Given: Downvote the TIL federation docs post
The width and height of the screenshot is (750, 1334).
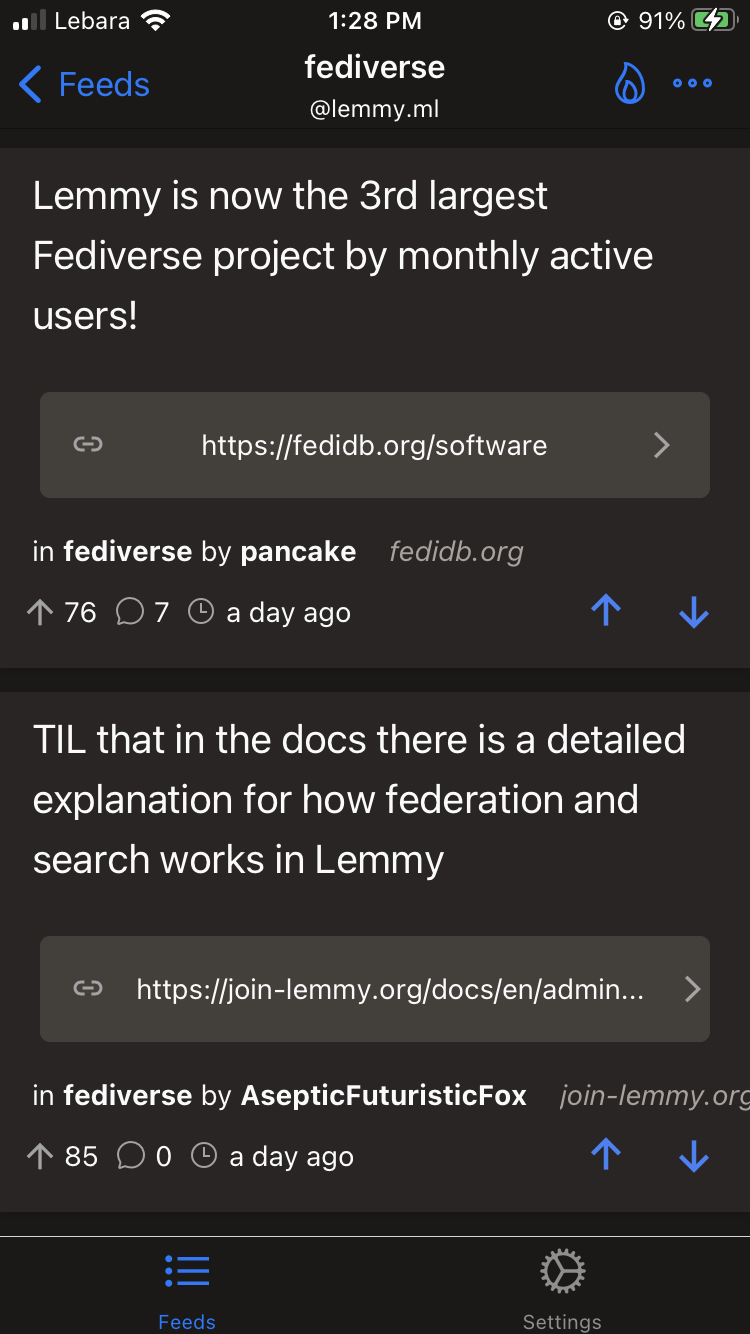Looking at the screenshot, I should click(x=693, y=1155).
